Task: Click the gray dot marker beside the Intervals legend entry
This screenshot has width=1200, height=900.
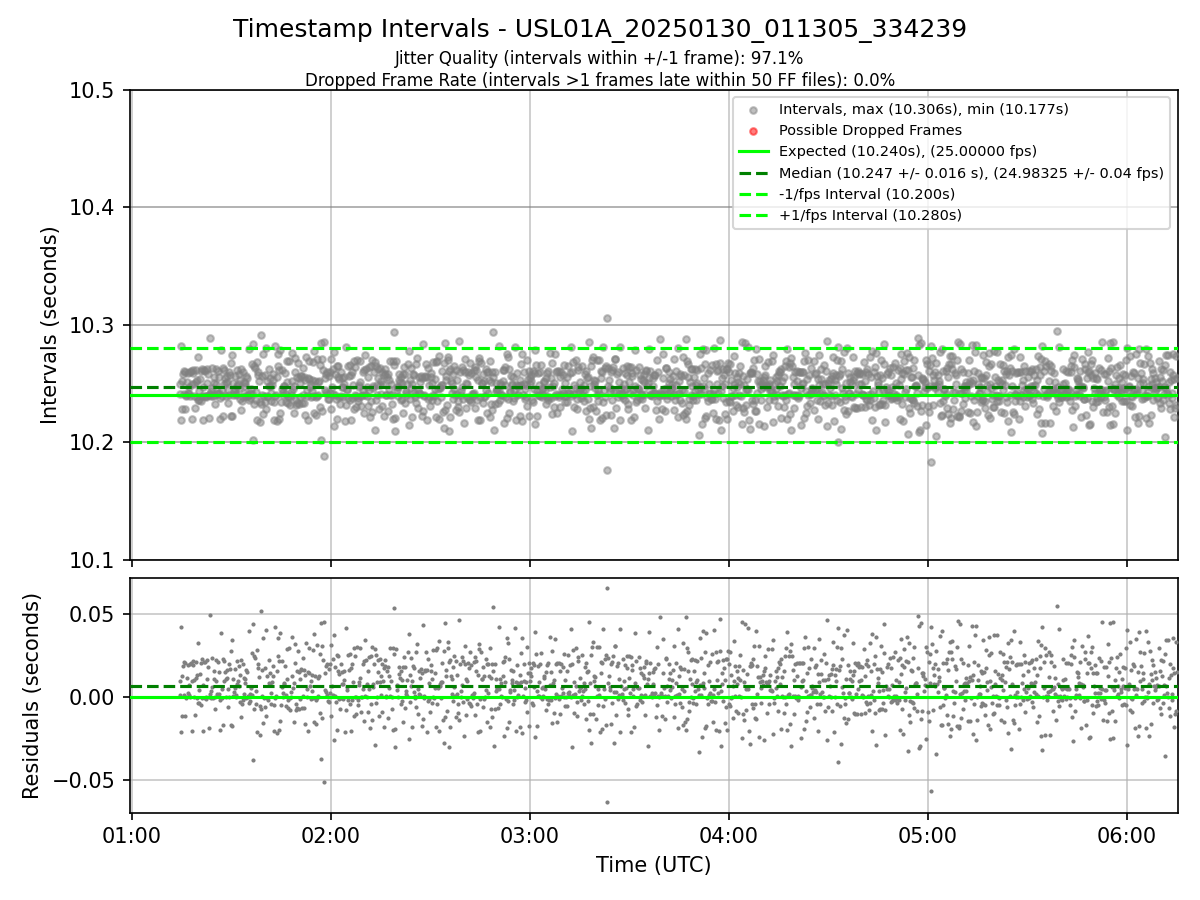Action: (754, 110)
